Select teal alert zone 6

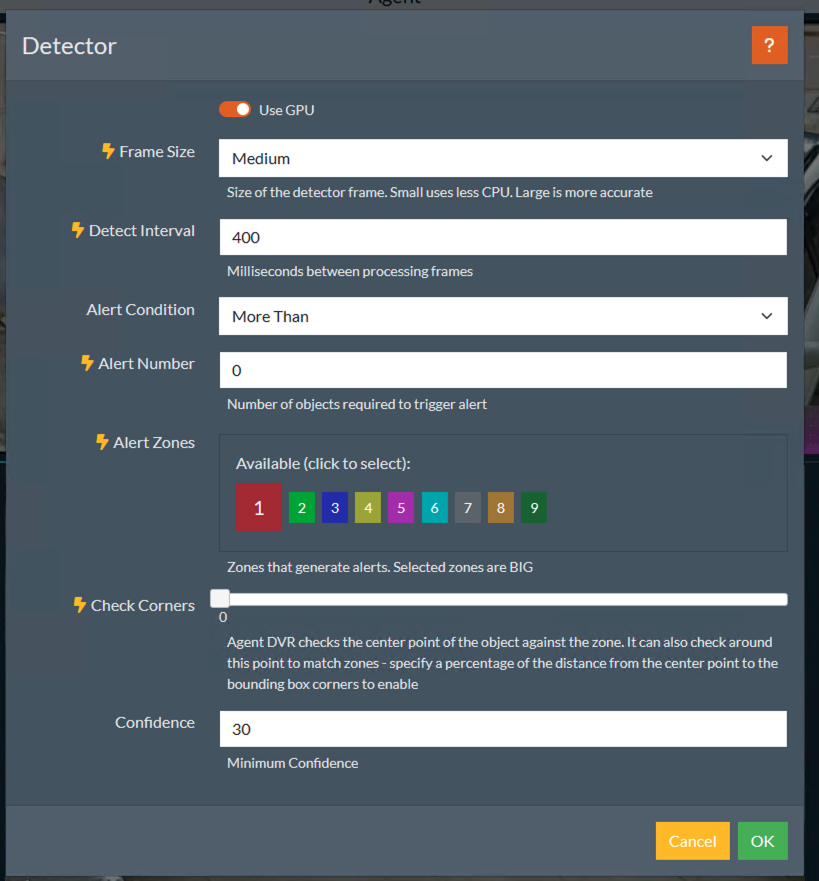click(434, 508)
